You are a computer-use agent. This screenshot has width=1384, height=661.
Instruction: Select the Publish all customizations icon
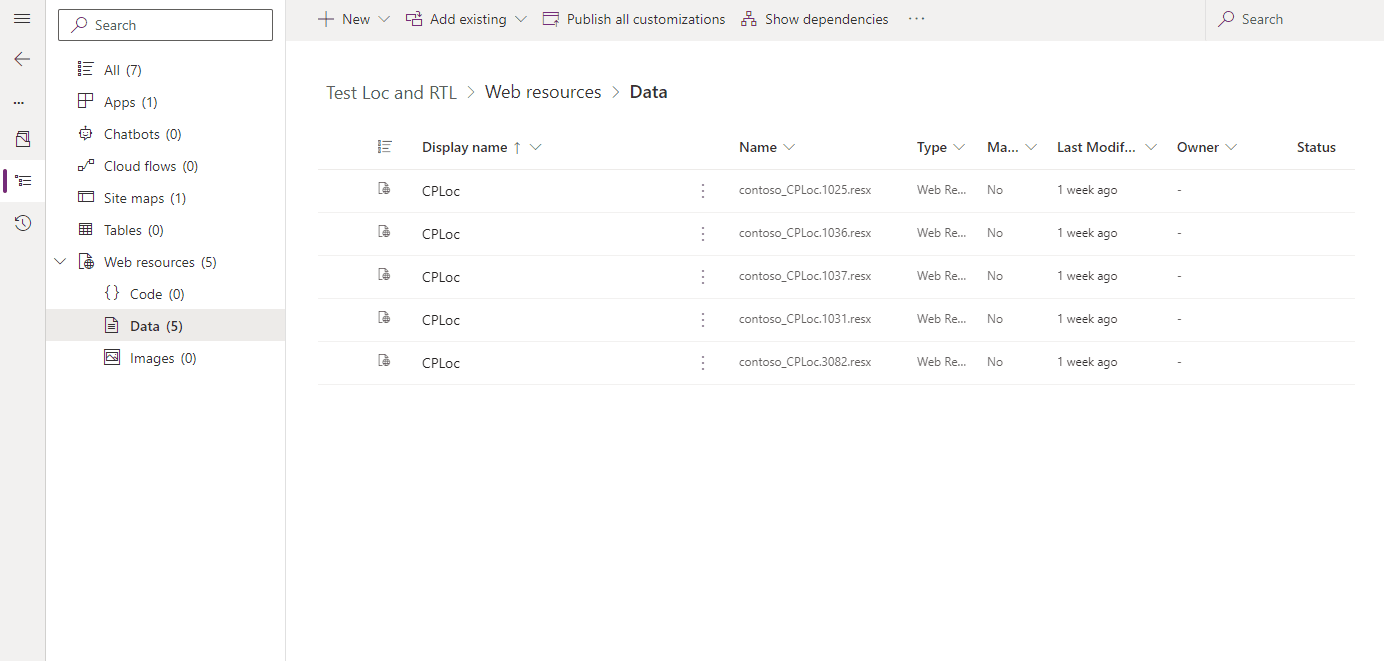pos(550,18)
